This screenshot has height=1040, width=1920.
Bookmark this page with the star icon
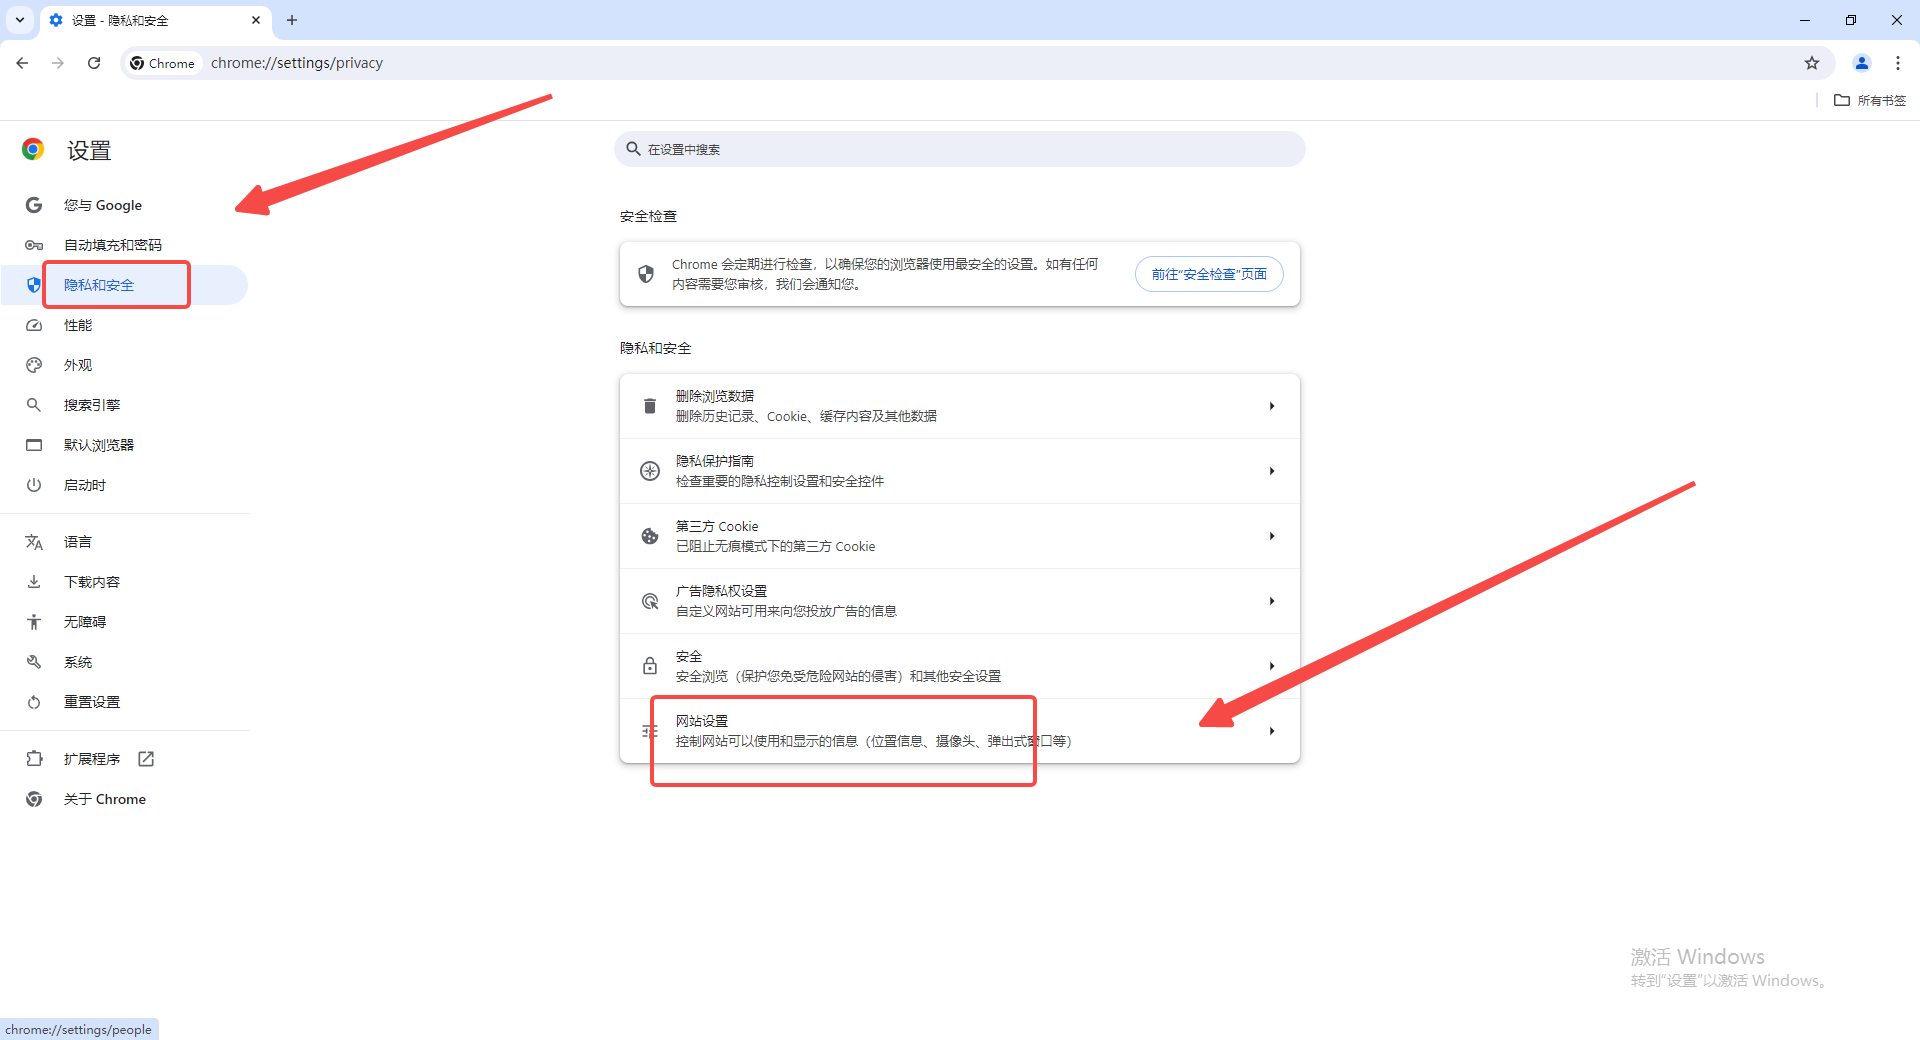pos(1812,63)
